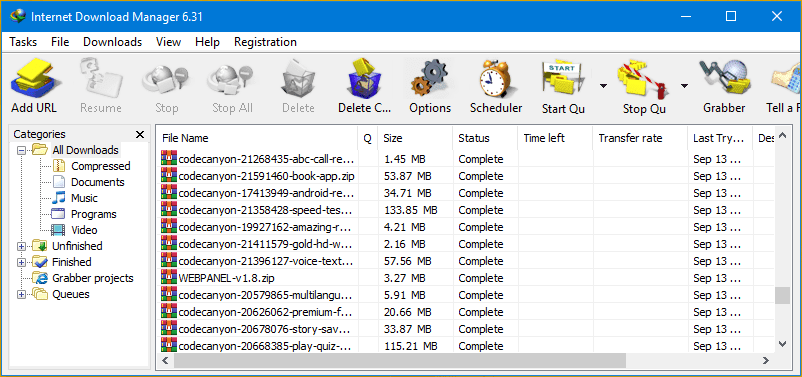Open the File menu
The width and height of the screenshot is (802, 377).
pyautogui.click(x=60, y=42)
